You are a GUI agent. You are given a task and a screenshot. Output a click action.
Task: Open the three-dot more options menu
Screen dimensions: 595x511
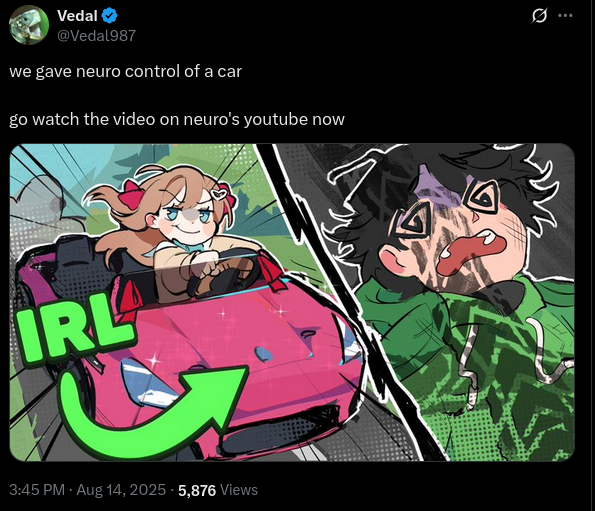[x=565, y=16]
